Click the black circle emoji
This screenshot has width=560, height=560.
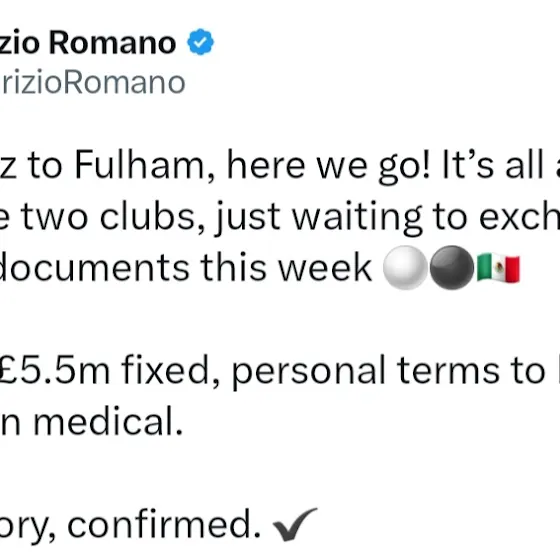tap(452, 268)
